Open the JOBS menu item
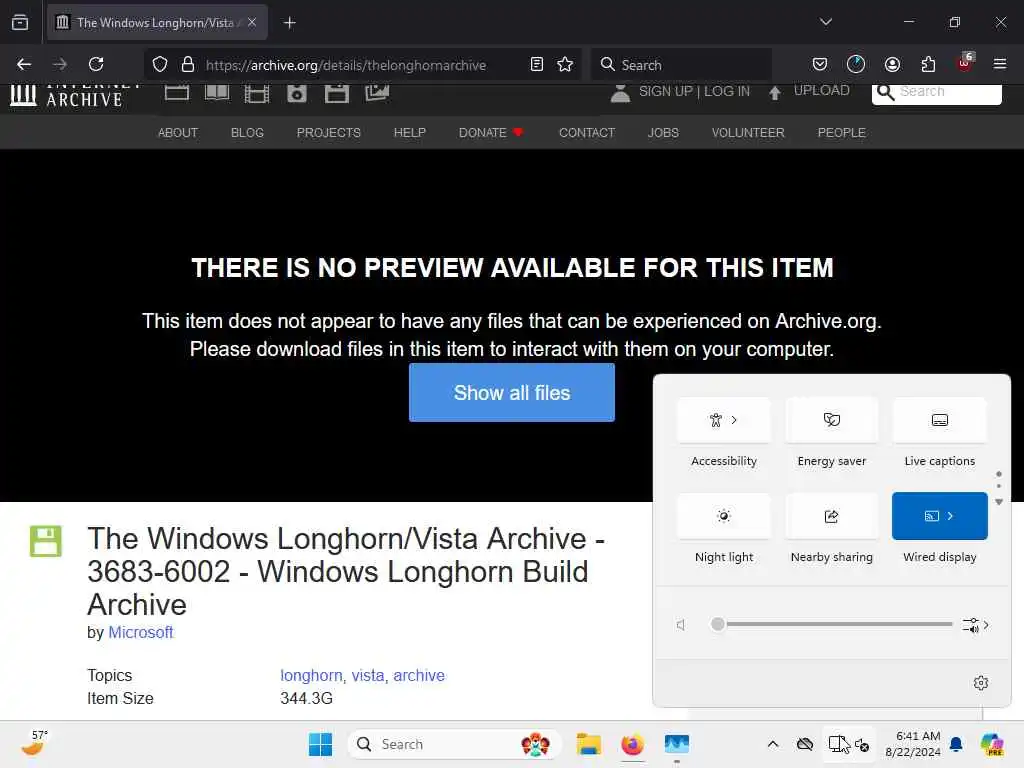 point(663,133)
